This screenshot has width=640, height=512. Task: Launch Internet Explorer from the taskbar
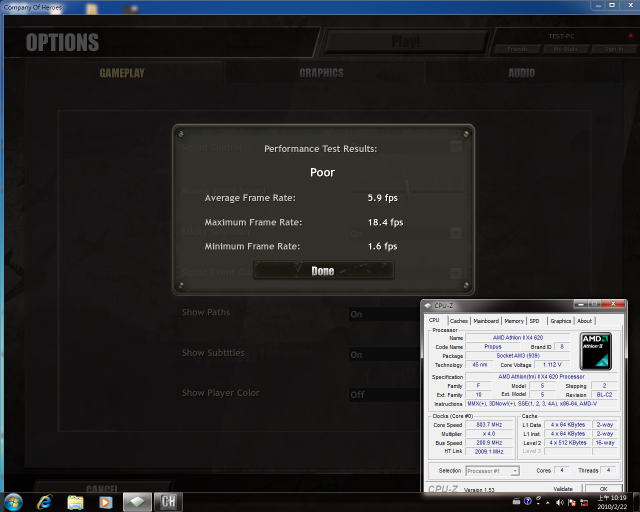click(44, 502)
